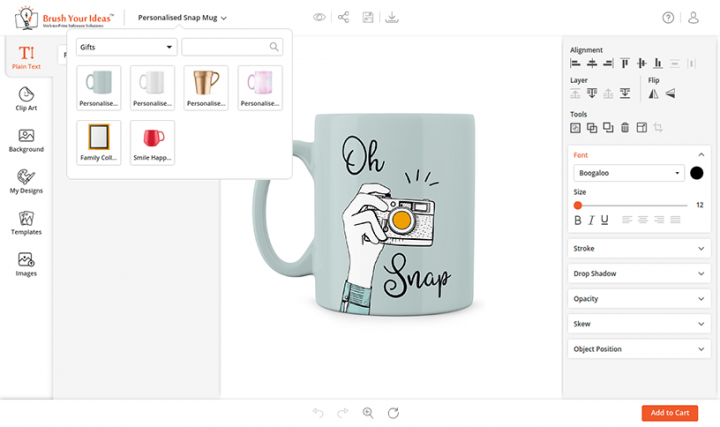The width and height of the screenshot is (720, 427).
Task: Open the Clip Art panel
Action: pyautogui.click(x=26, y=99)
